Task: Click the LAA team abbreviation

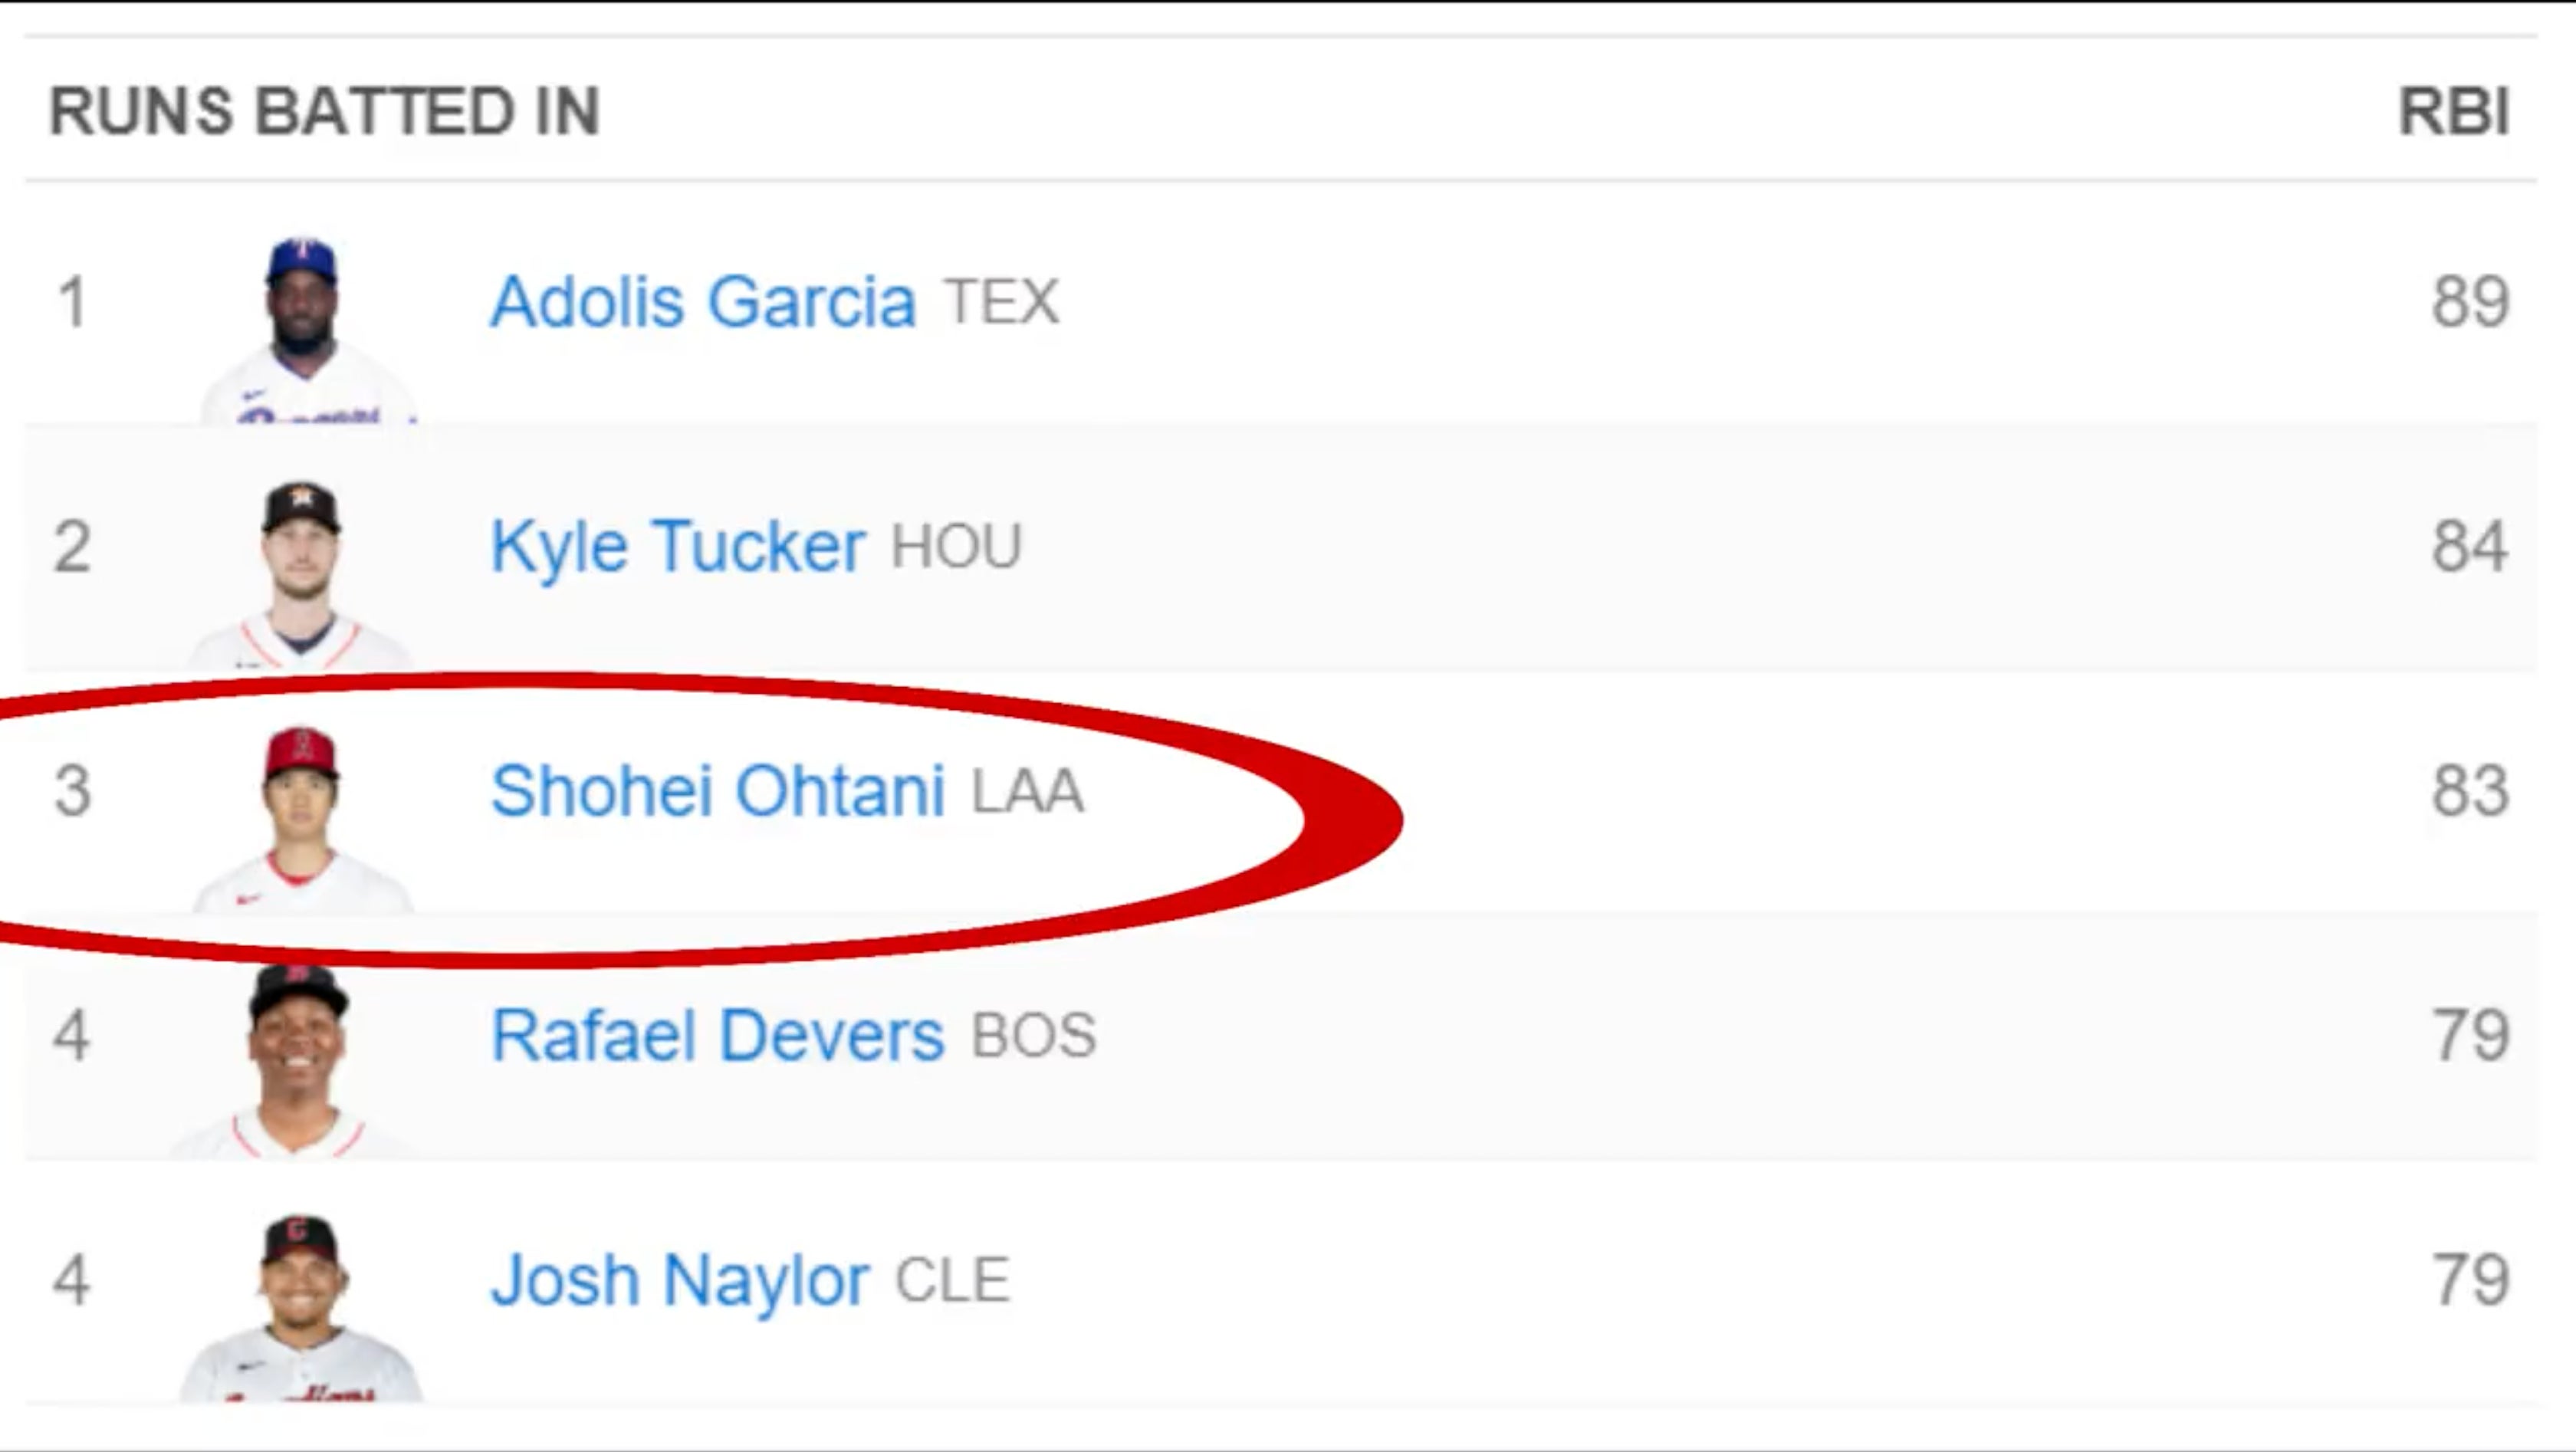Action: coord(1027,792)
